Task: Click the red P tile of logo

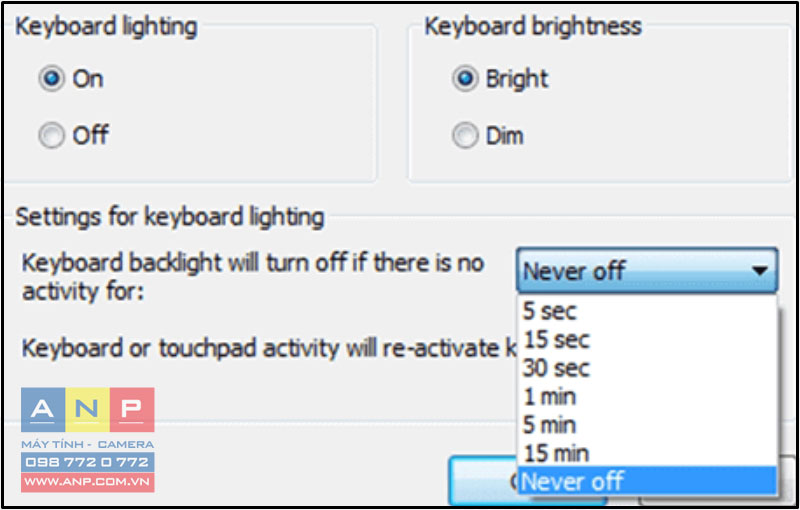Action: (x=132, y=410)
